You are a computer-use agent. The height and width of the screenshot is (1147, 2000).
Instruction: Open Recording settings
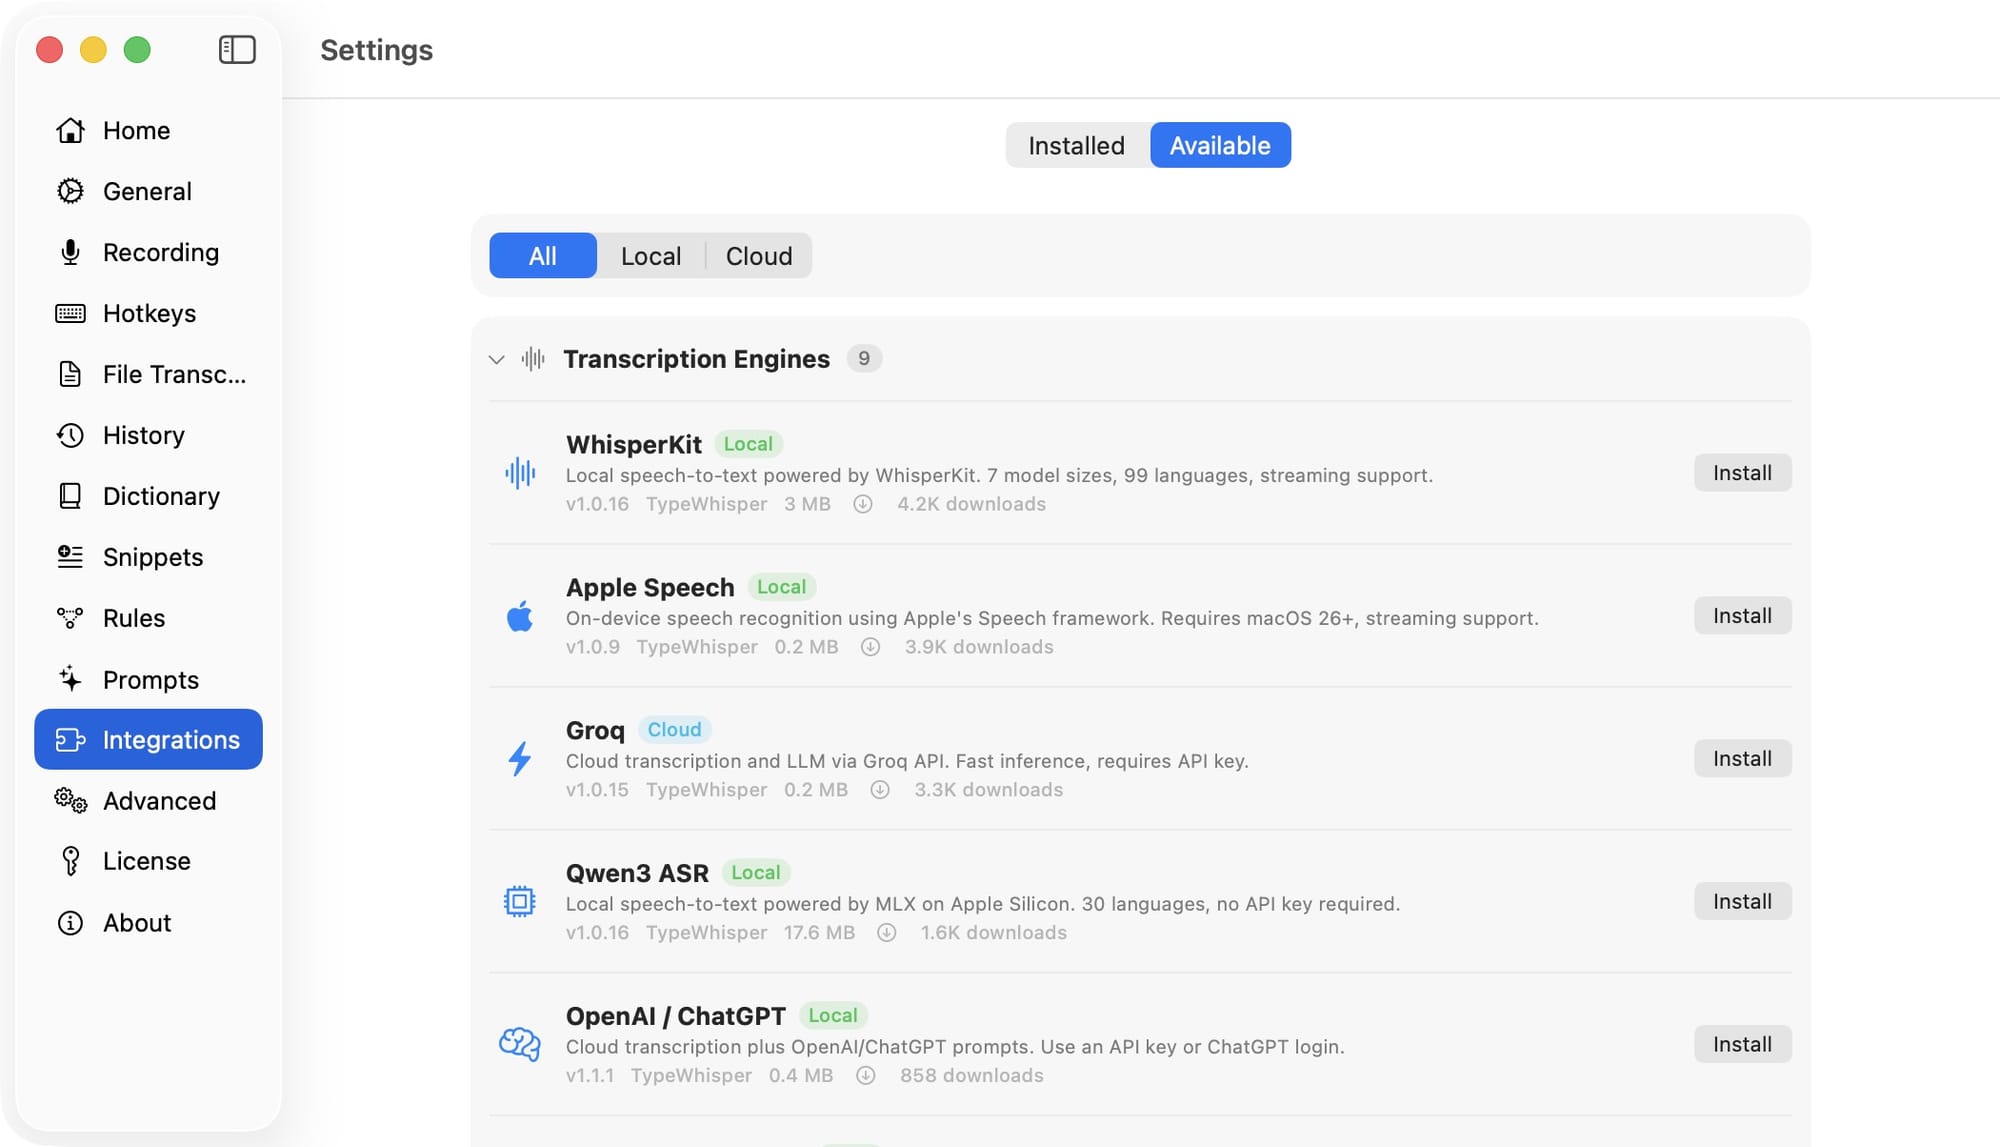point(148,252)
